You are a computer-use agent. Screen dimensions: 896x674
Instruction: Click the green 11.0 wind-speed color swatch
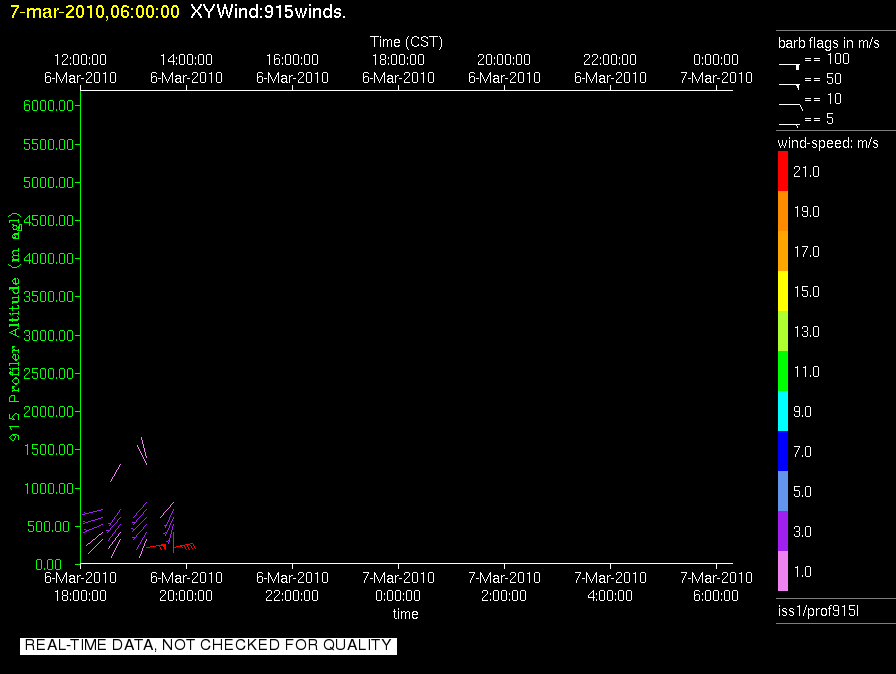tap(783, 371)
